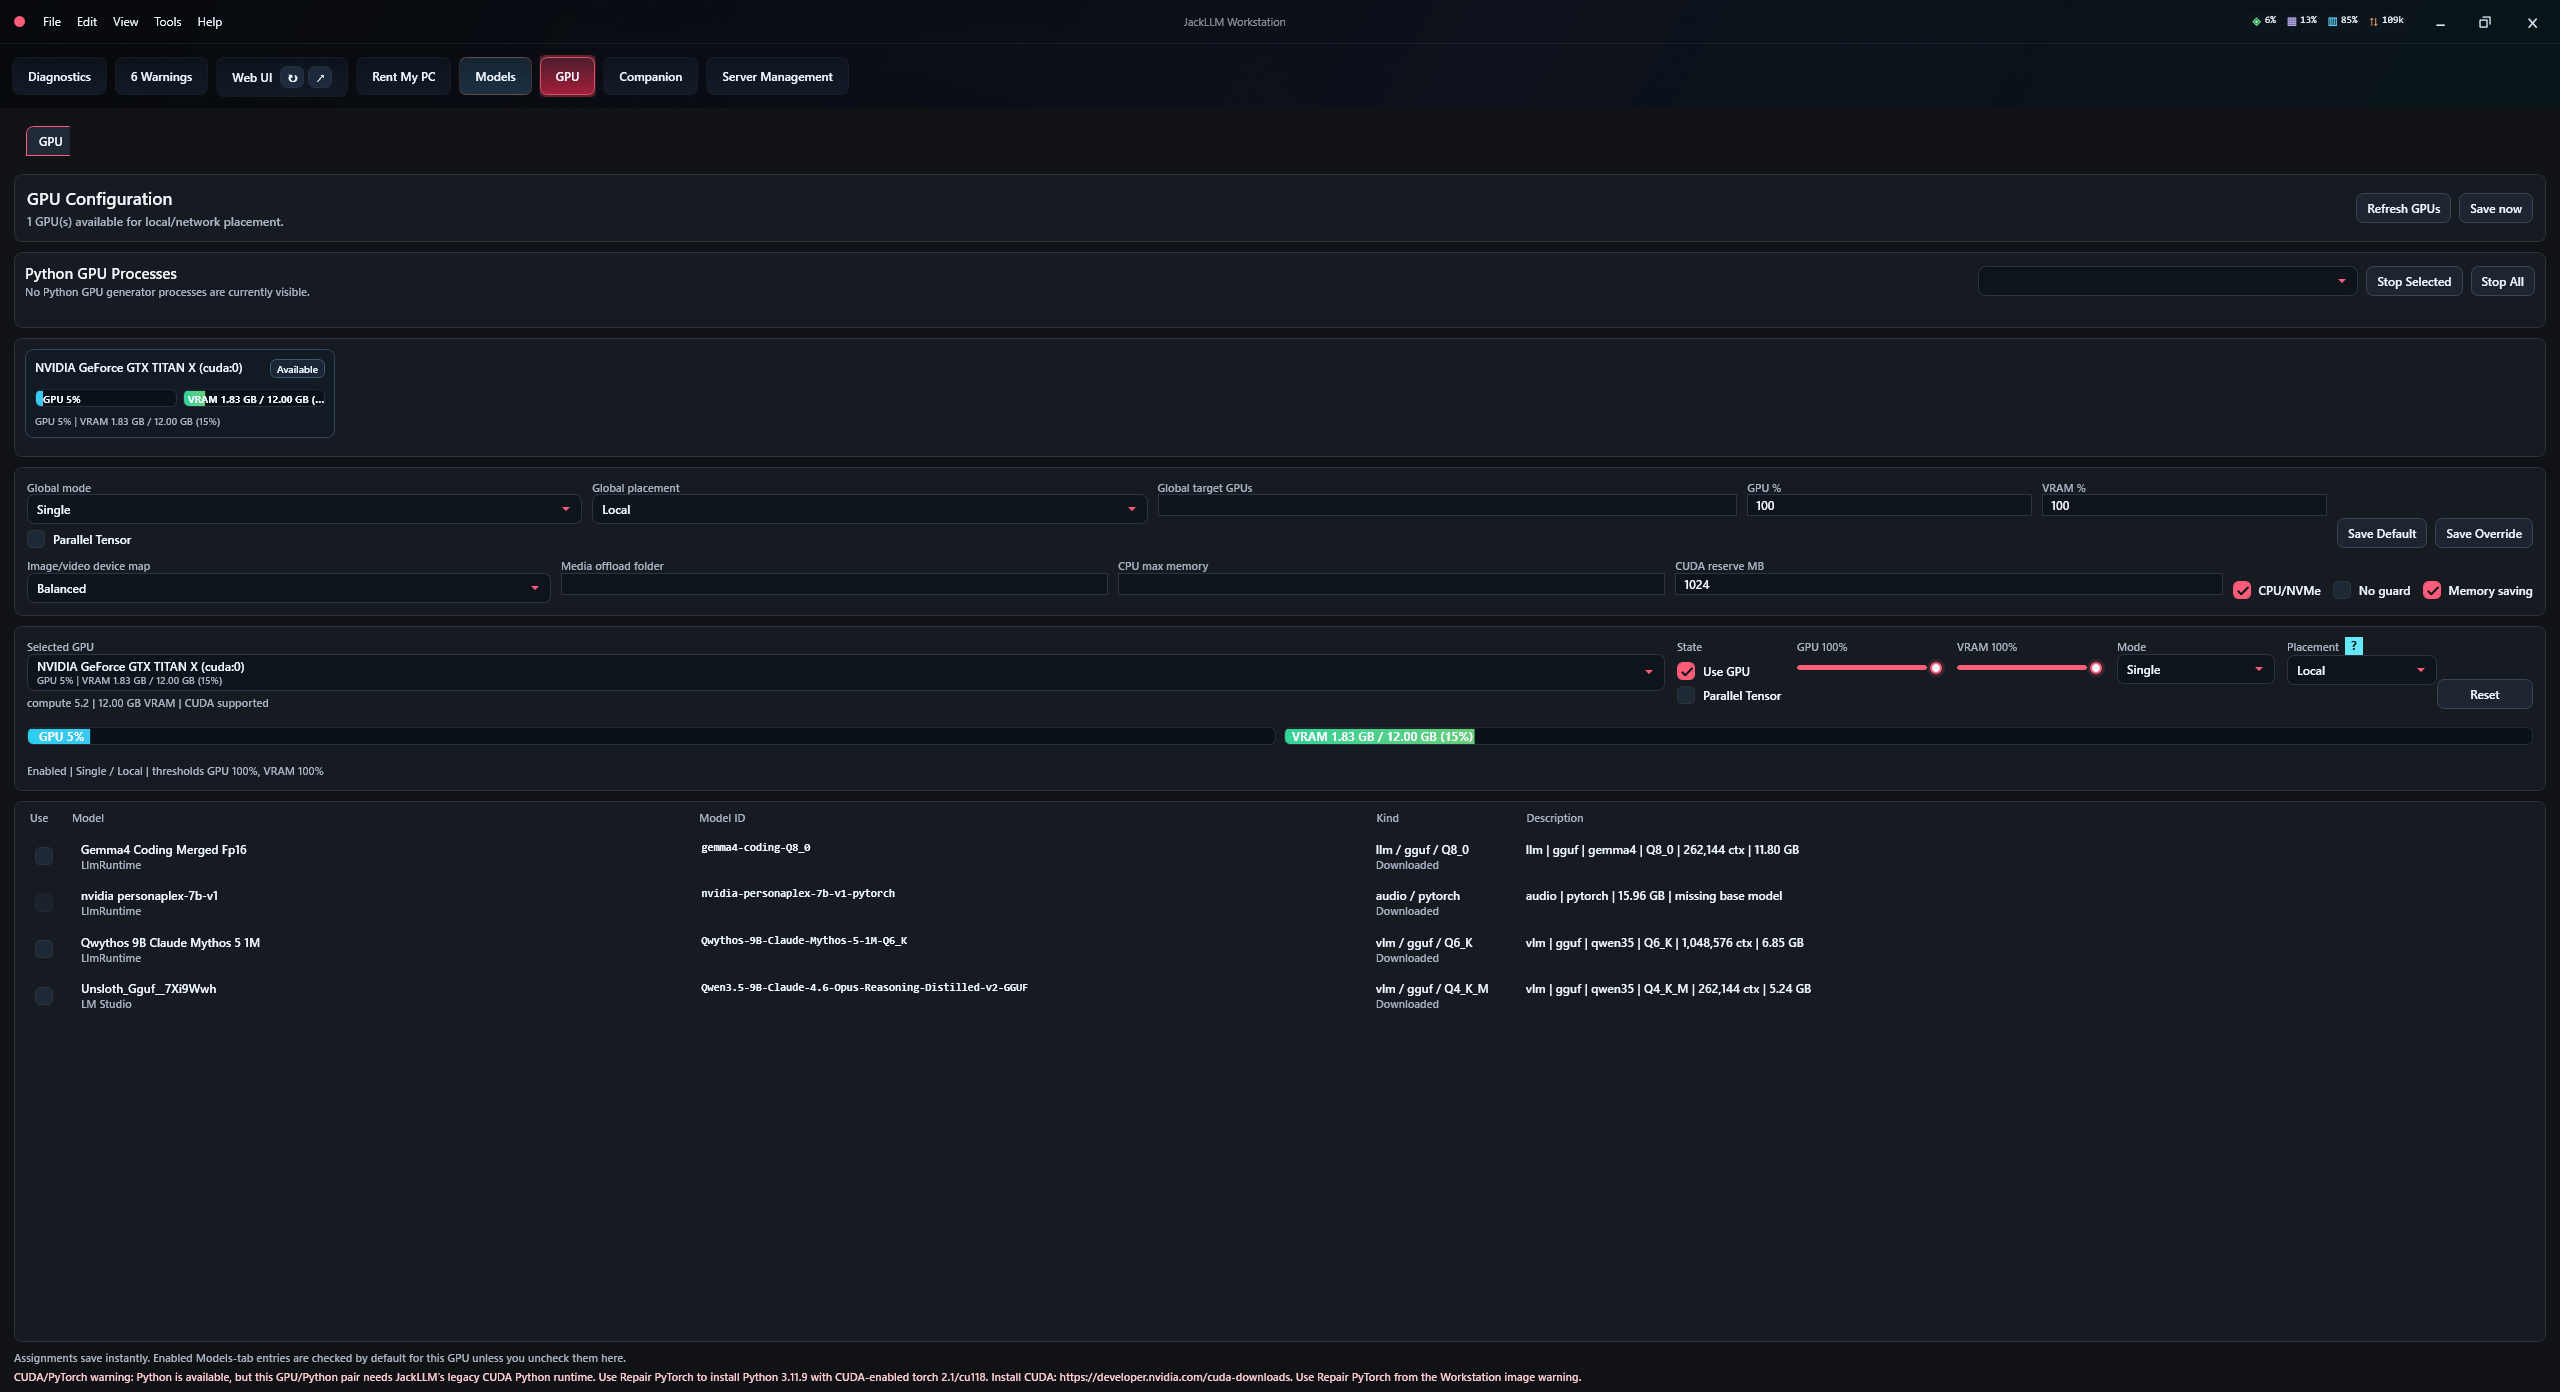Expand the Selected GPU dropdown
The image size is (2560, 1392).
coord(845,672)
